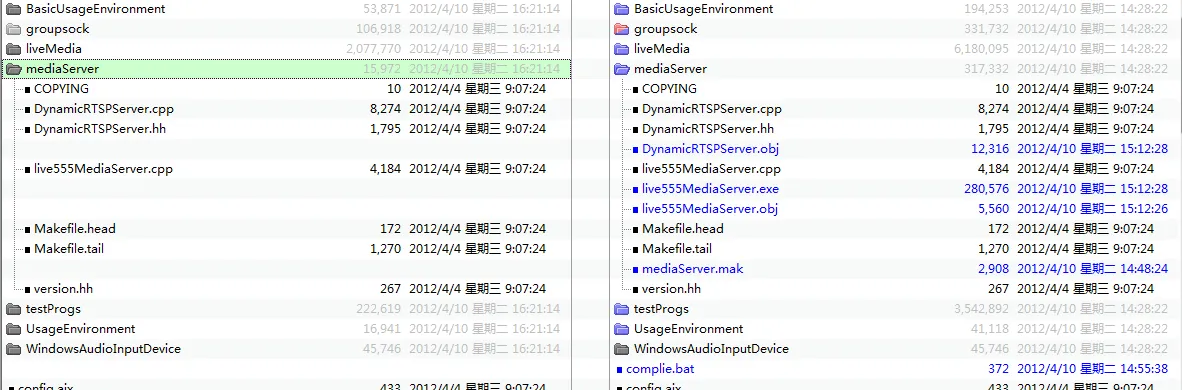Click the testProgs folder icon in left pane

point(13,309)
